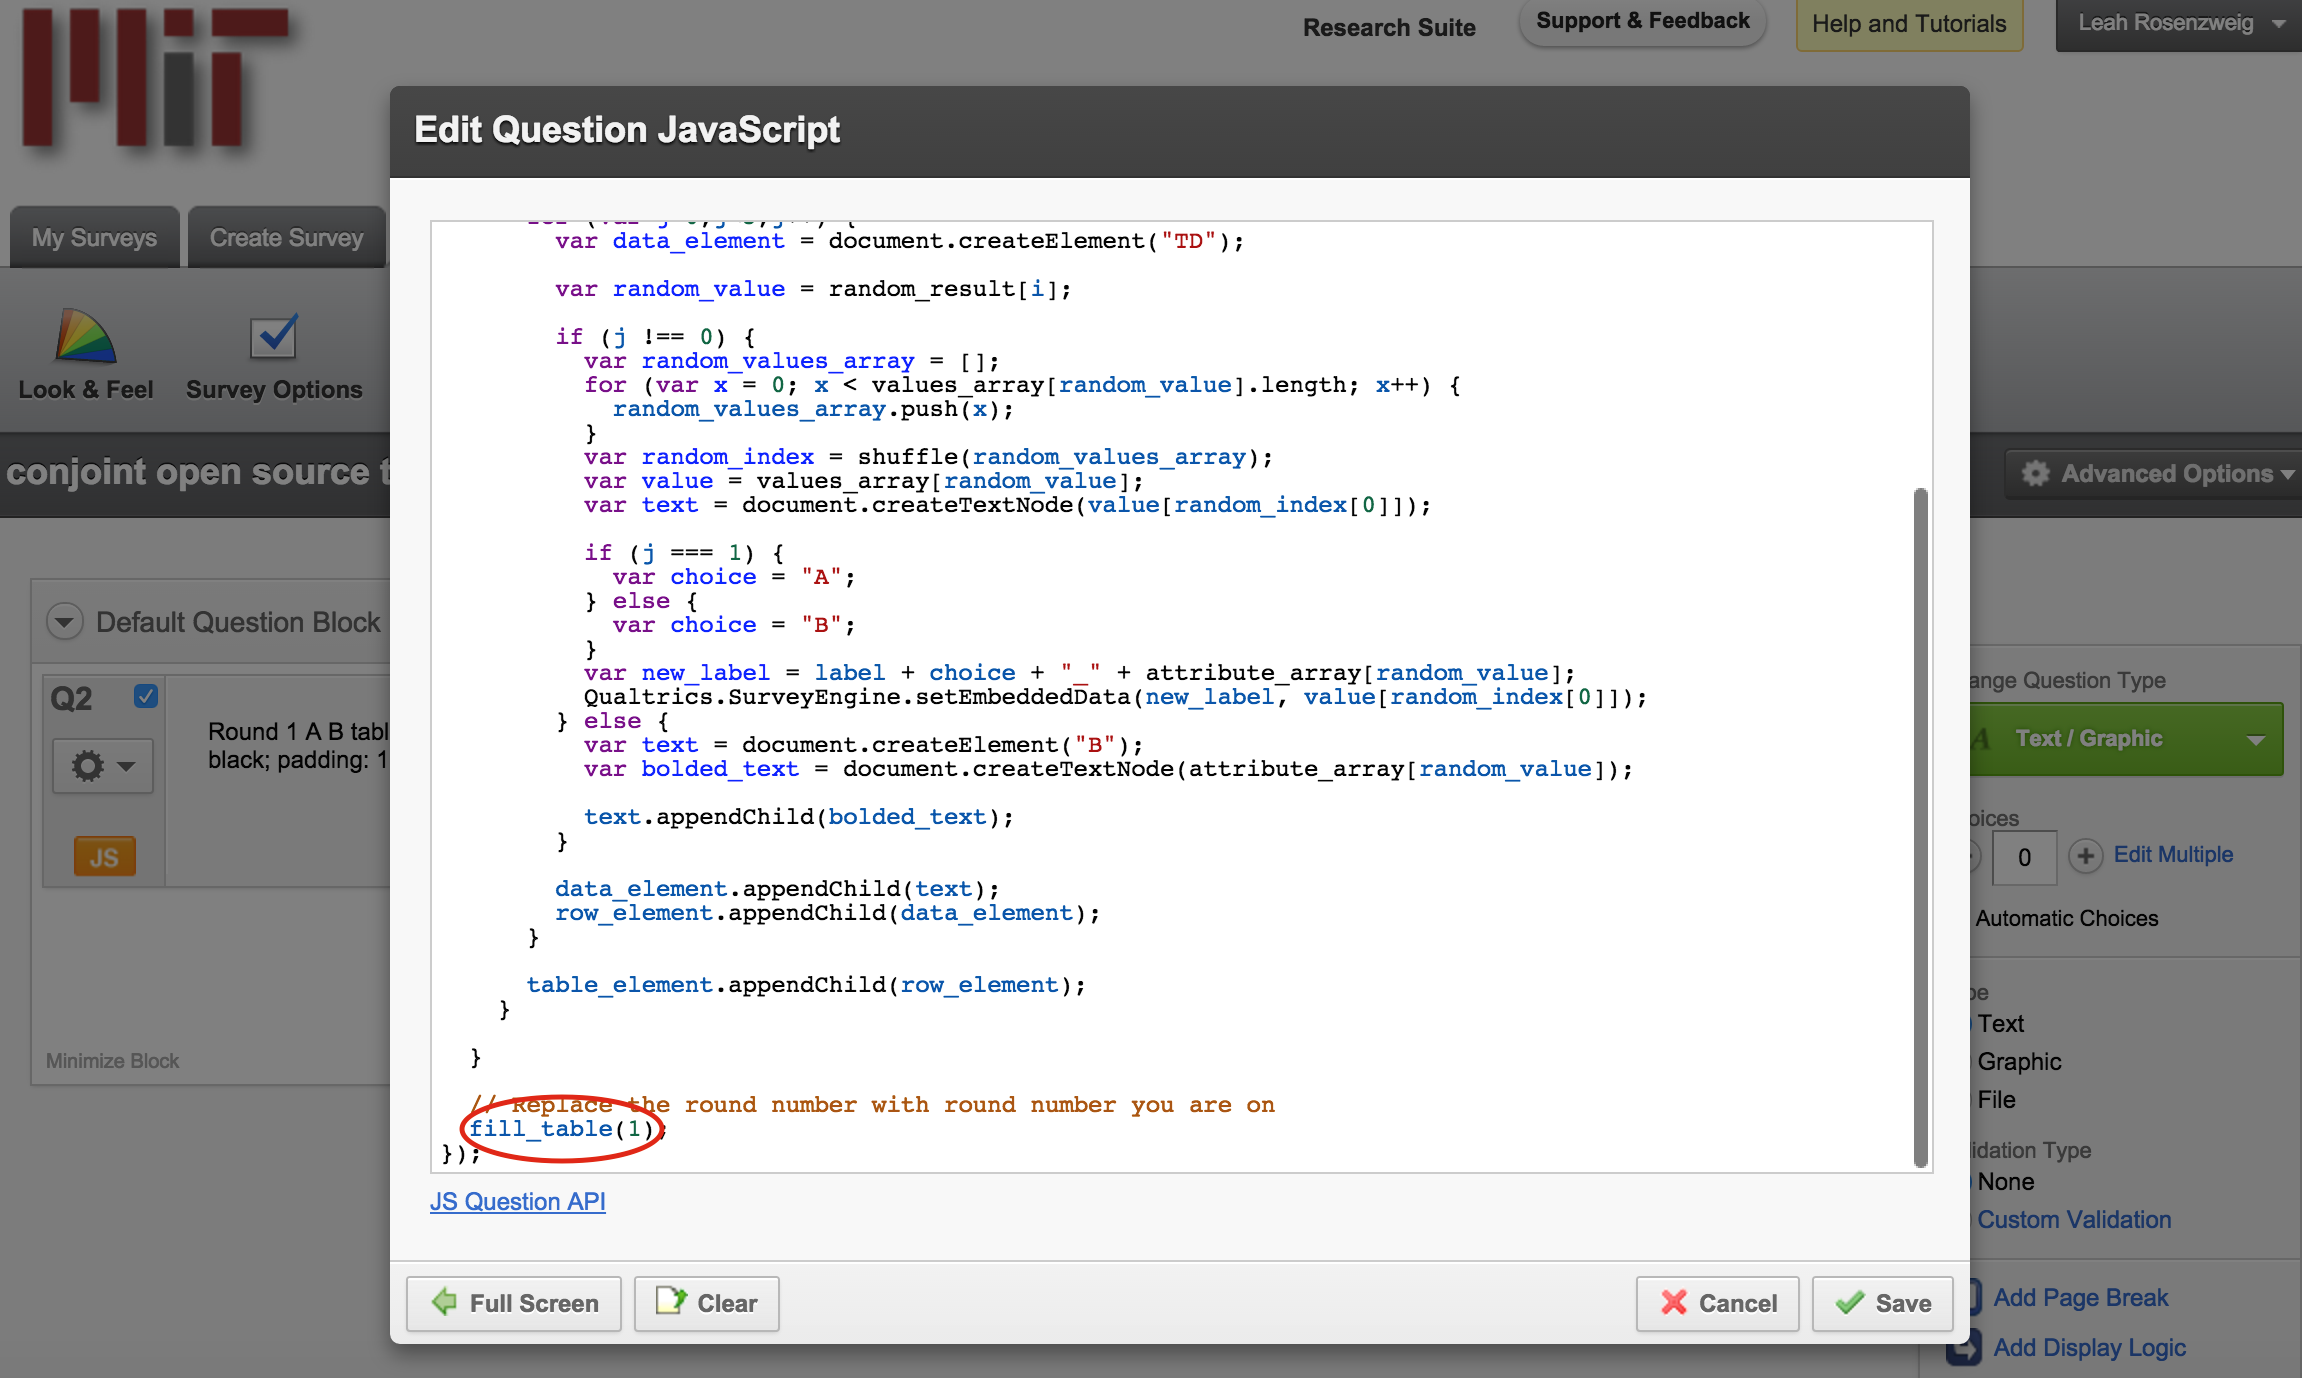The height and width of the screenshot is (1378, 2302).
Task: Cancel editing the JavaScript
Action: click(1717, 1303)
